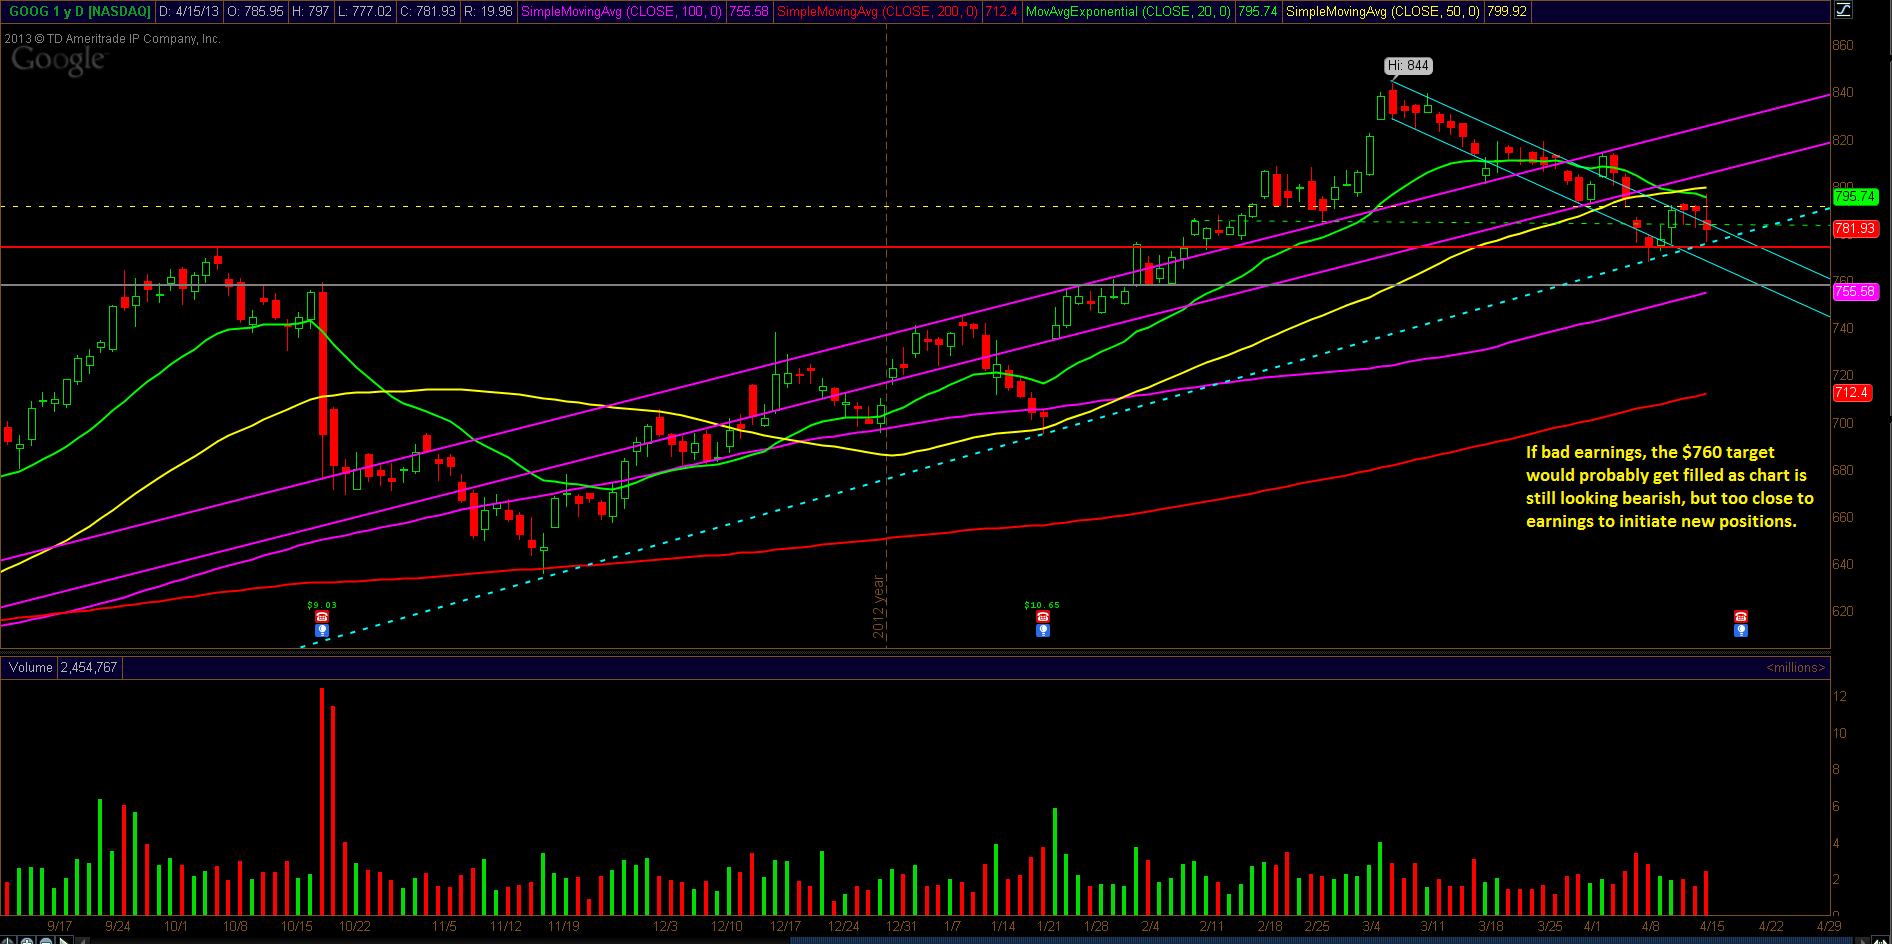The height and width of the screenshot is (944, 1892).
Task: Click the 2012 year vertical marker label
Action: point(878,607)
